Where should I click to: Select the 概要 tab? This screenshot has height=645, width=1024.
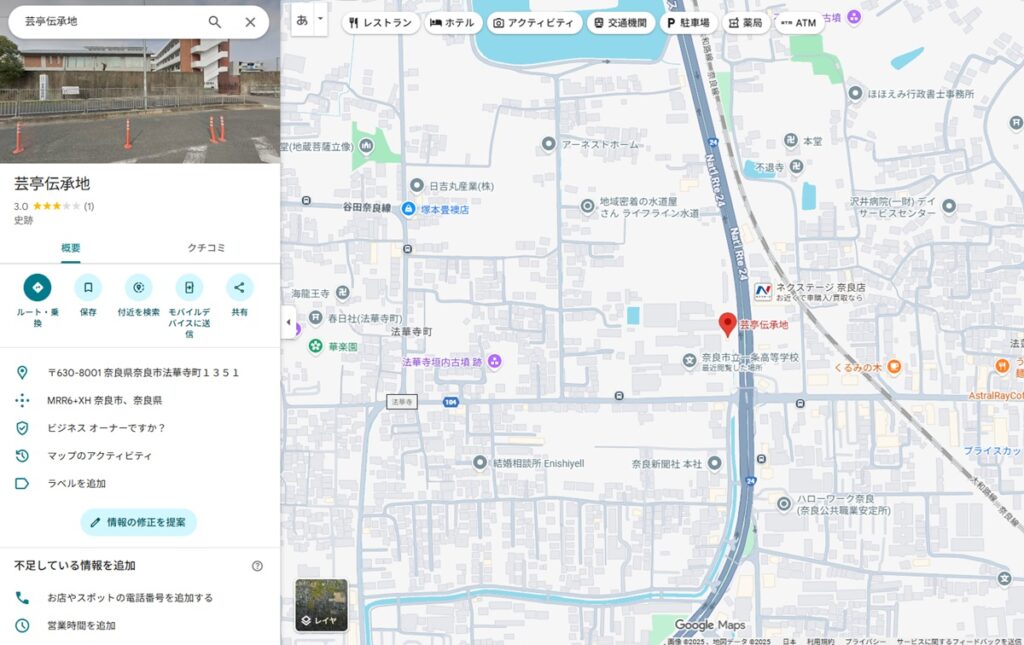pos(71,248)
